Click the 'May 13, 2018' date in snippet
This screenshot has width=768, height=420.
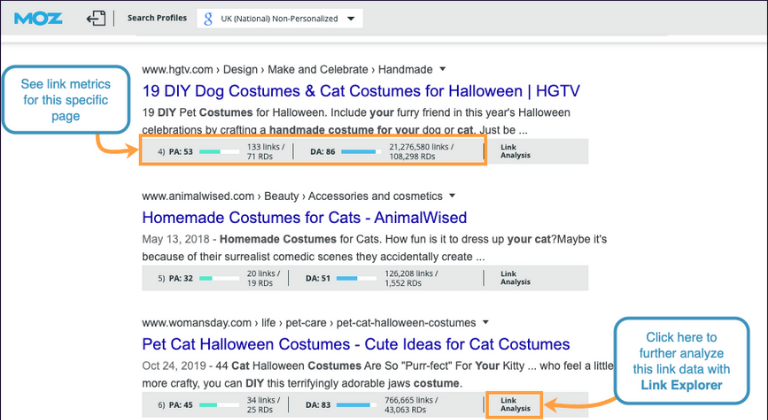[x=175, y=239]
